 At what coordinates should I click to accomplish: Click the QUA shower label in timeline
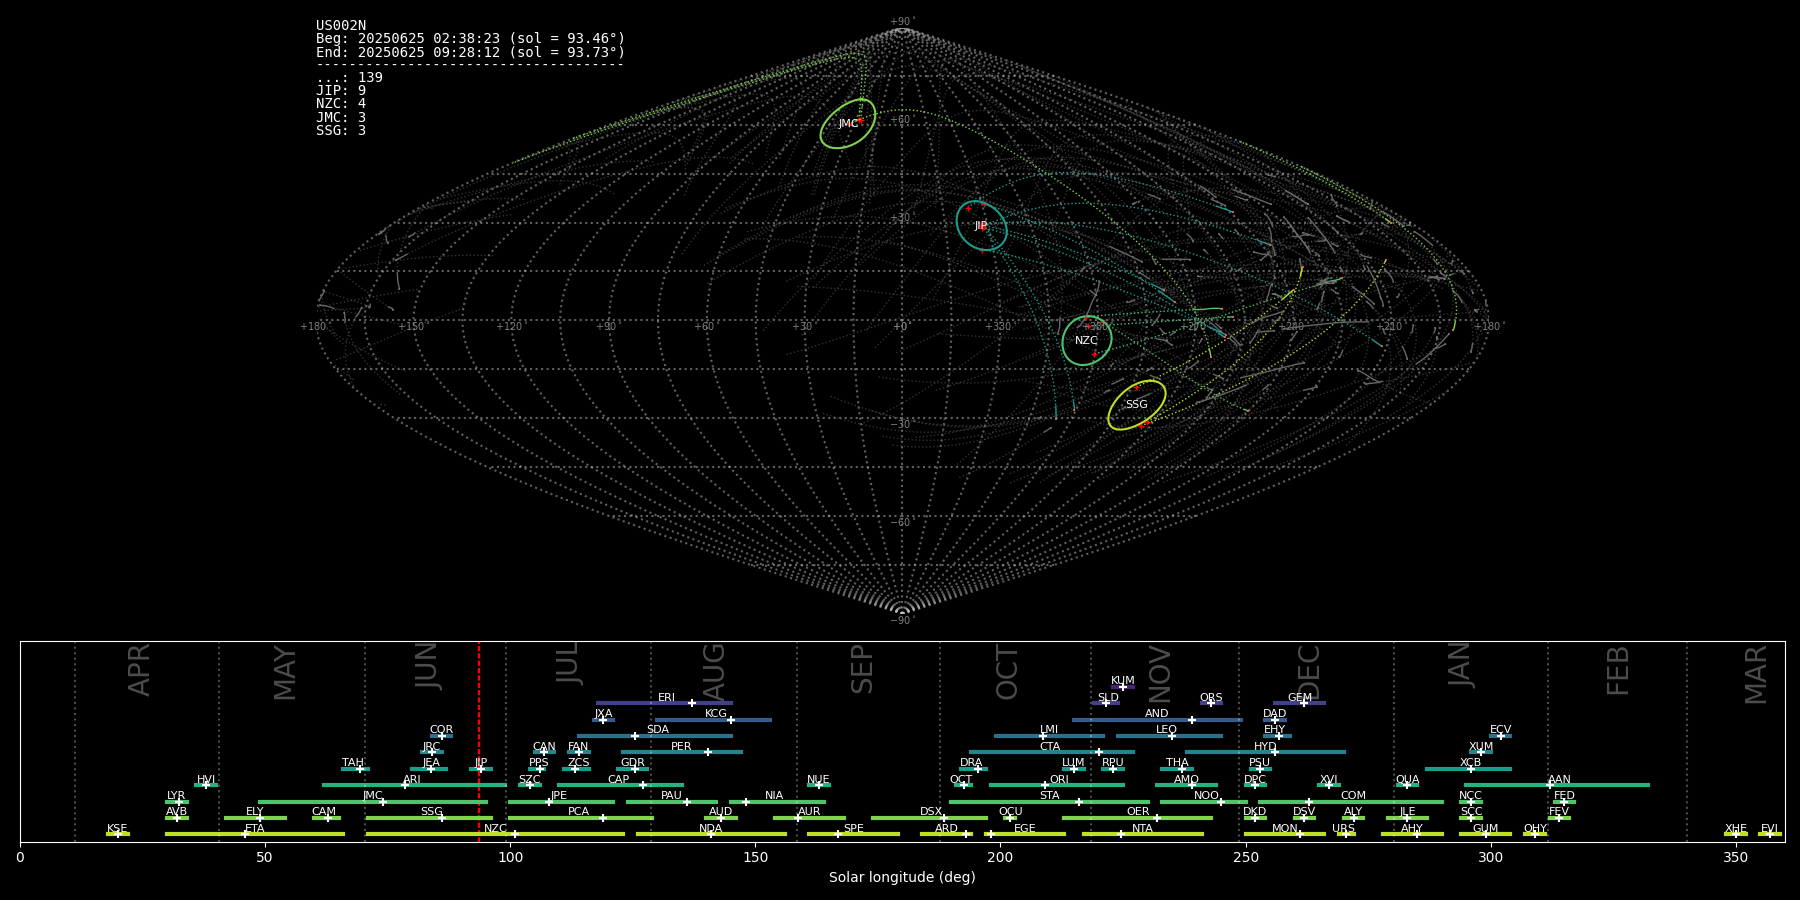(1407, 780)
